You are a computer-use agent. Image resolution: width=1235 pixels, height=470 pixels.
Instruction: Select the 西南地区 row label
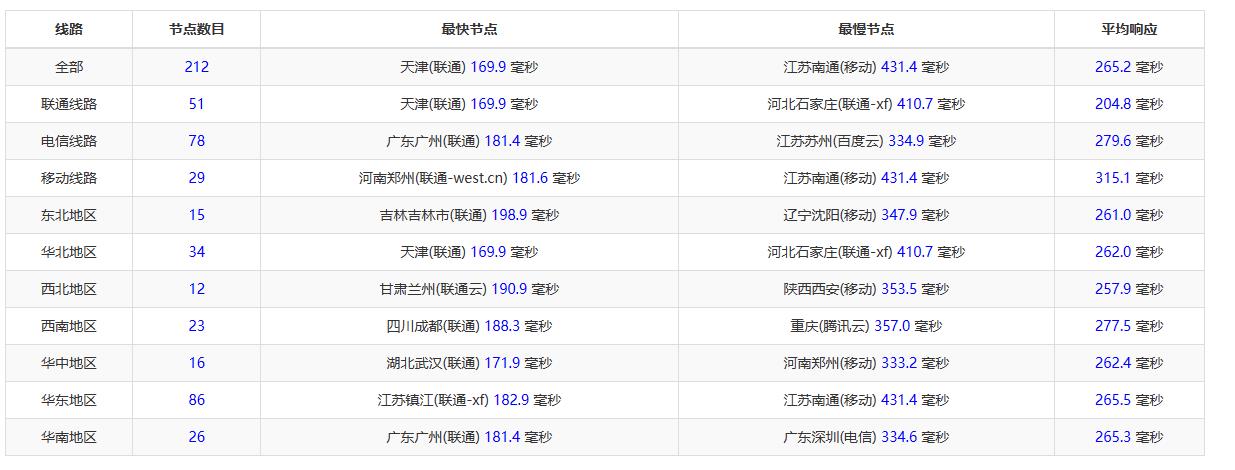pyautogui.click(x=69, y=326)
